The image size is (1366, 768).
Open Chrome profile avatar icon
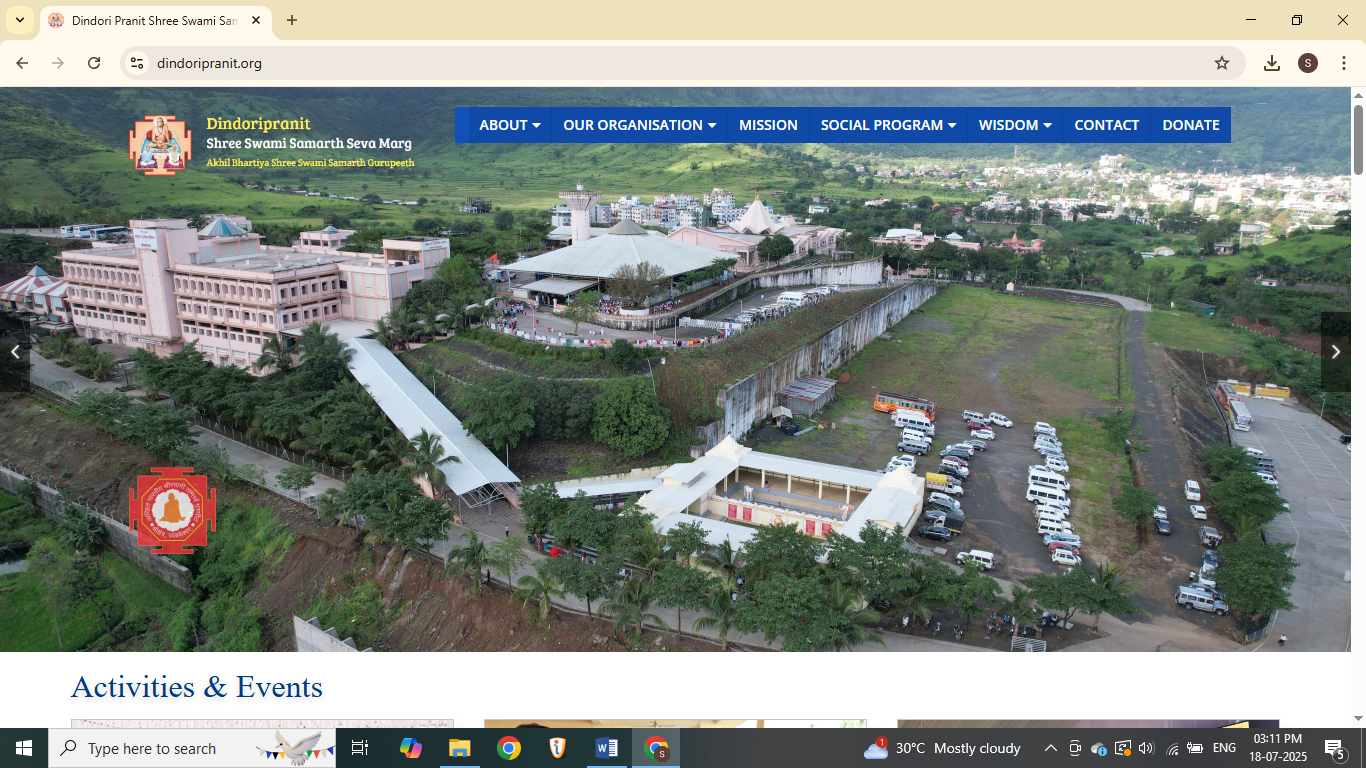[x=1307, y=63]
